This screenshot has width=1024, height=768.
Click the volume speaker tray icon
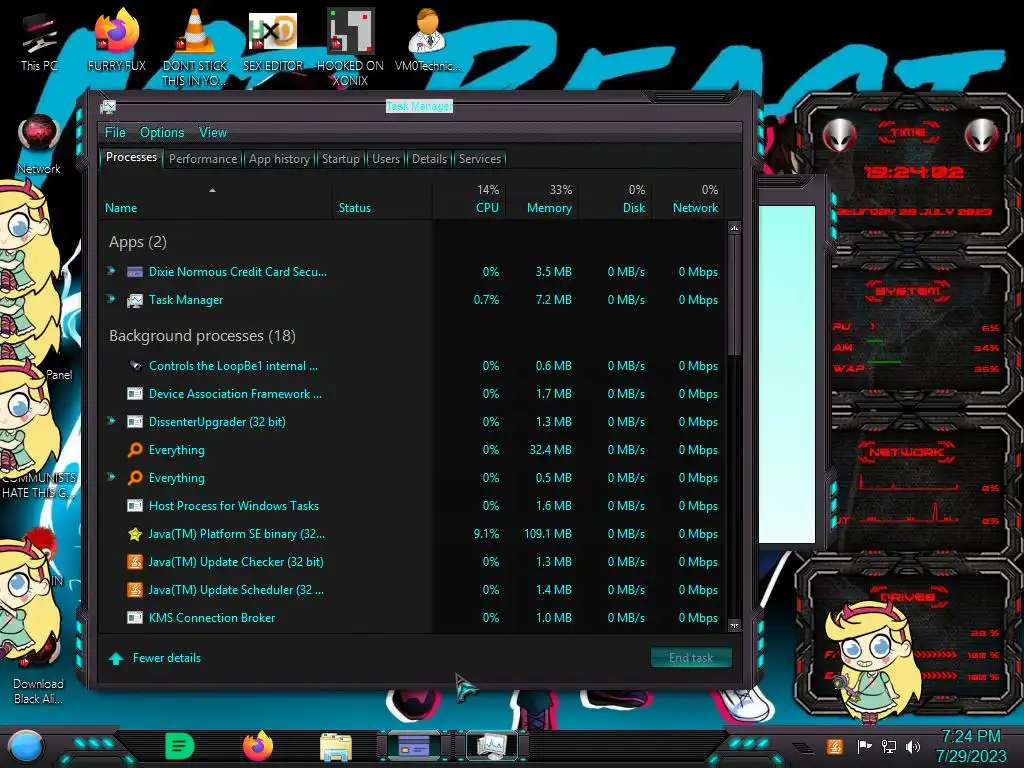coord(913,746)
